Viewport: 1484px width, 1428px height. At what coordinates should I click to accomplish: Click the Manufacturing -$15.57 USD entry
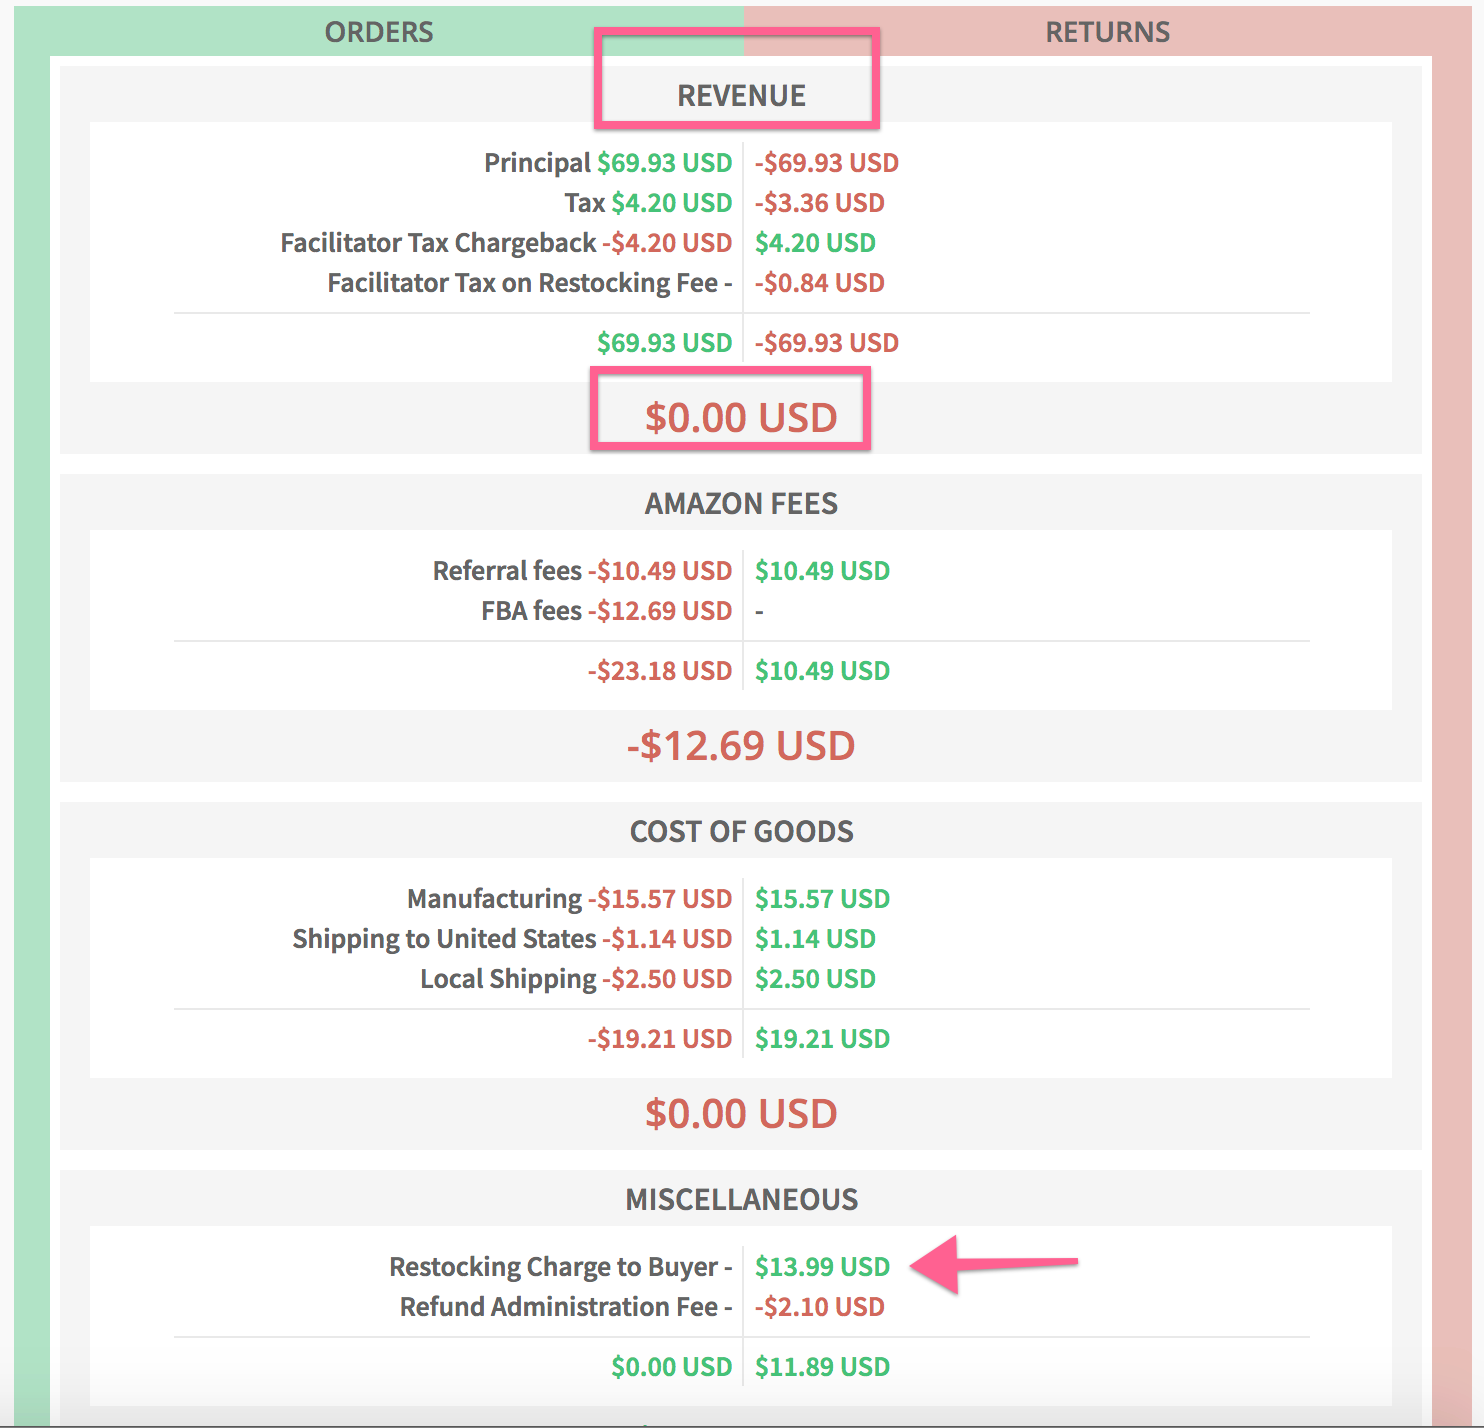pos(568,898)
